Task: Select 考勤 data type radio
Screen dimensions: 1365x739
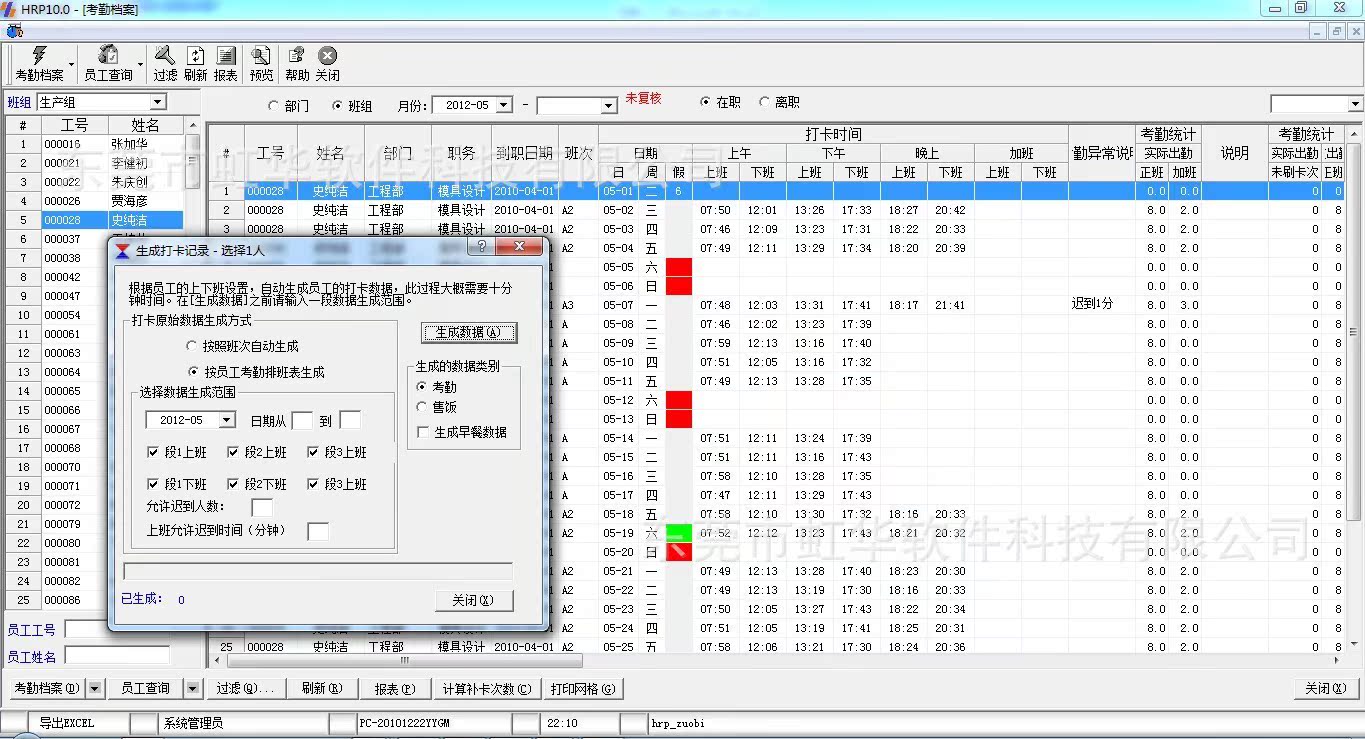Action: coord(422,387)
